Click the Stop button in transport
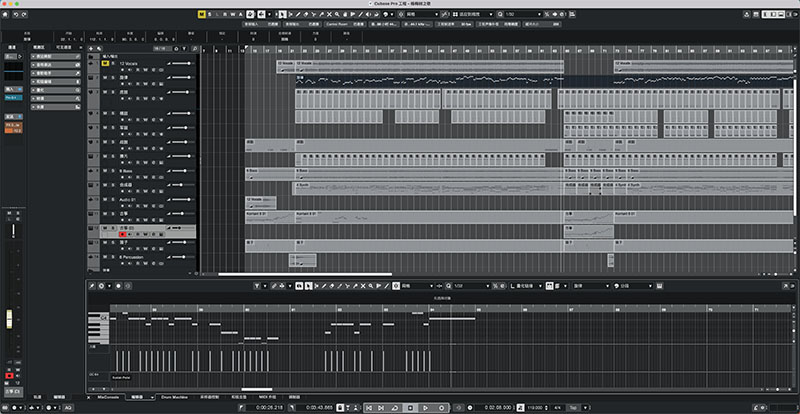The height and width of the screenshot is (414, 800). click(x=410, y=408)
